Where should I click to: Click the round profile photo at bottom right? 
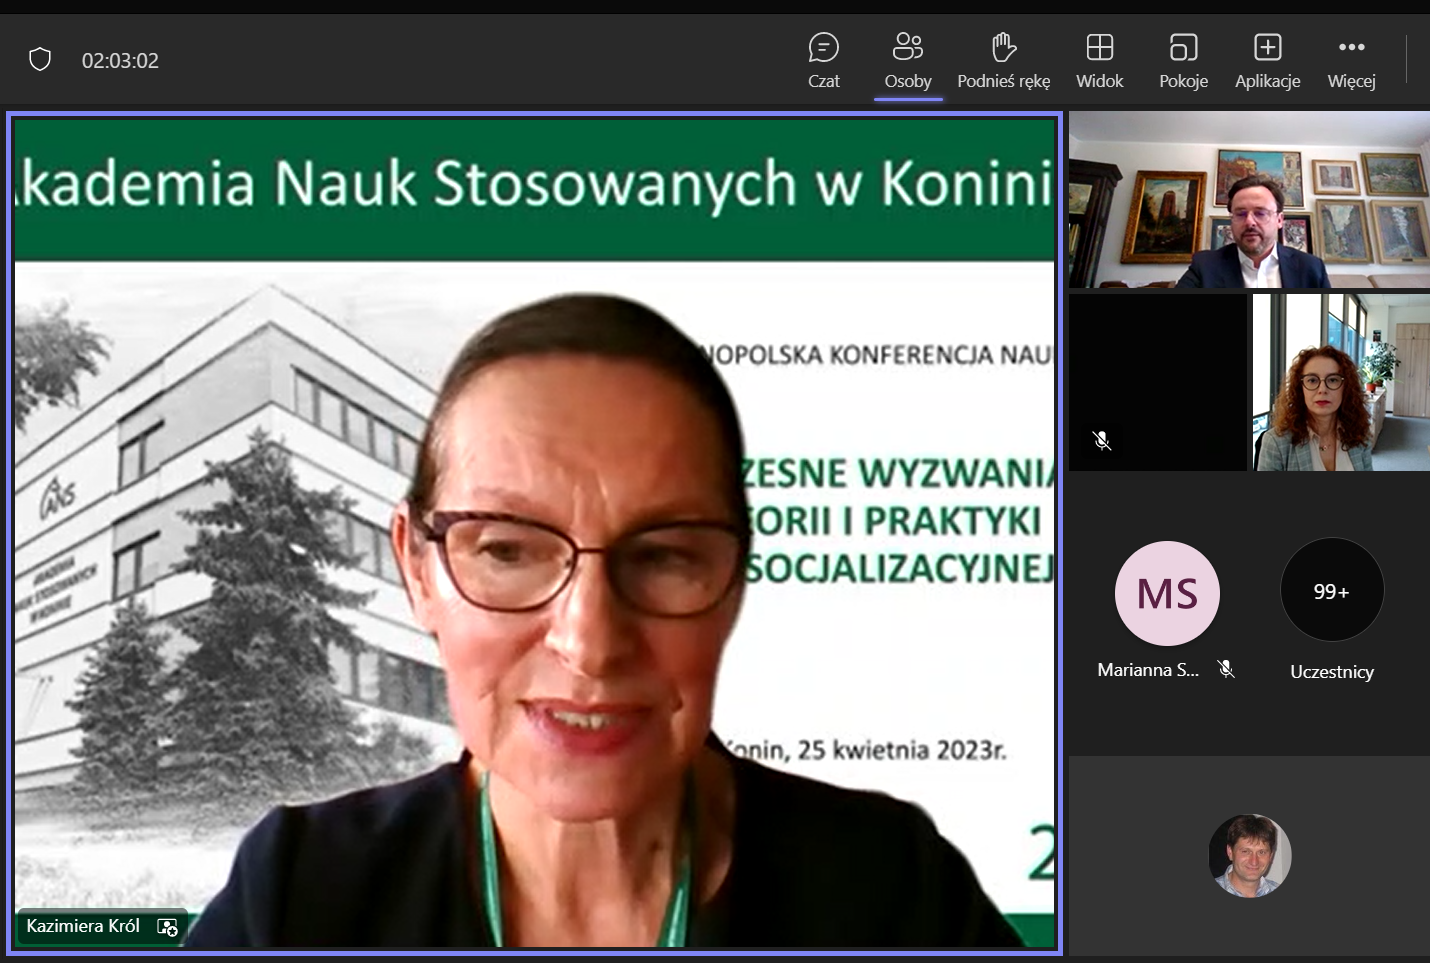point(1249,856)
